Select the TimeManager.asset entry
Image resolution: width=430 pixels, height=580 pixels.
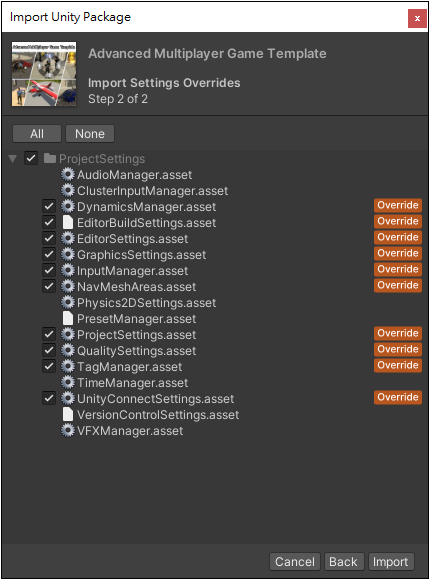coord(132,382)
